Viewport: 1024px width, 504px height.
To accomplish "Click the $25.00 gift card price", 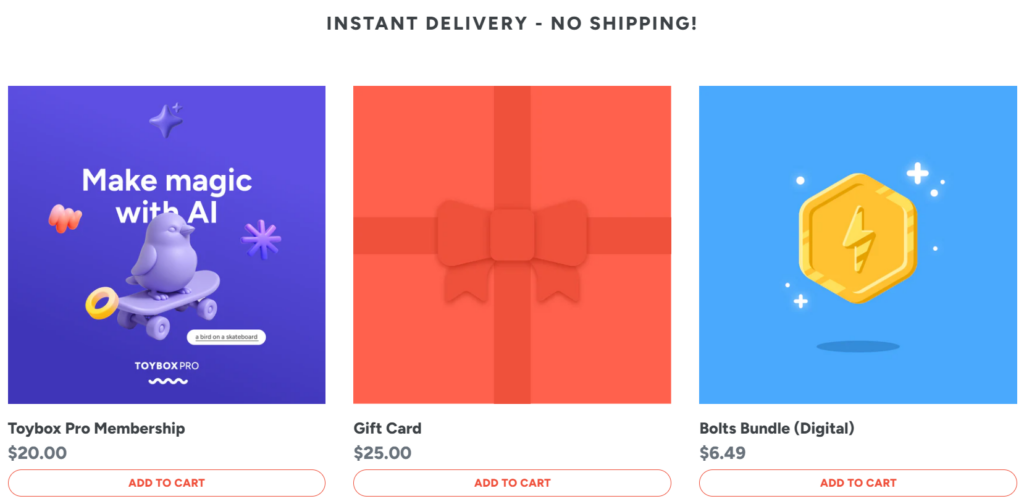I will click(382, 453).
